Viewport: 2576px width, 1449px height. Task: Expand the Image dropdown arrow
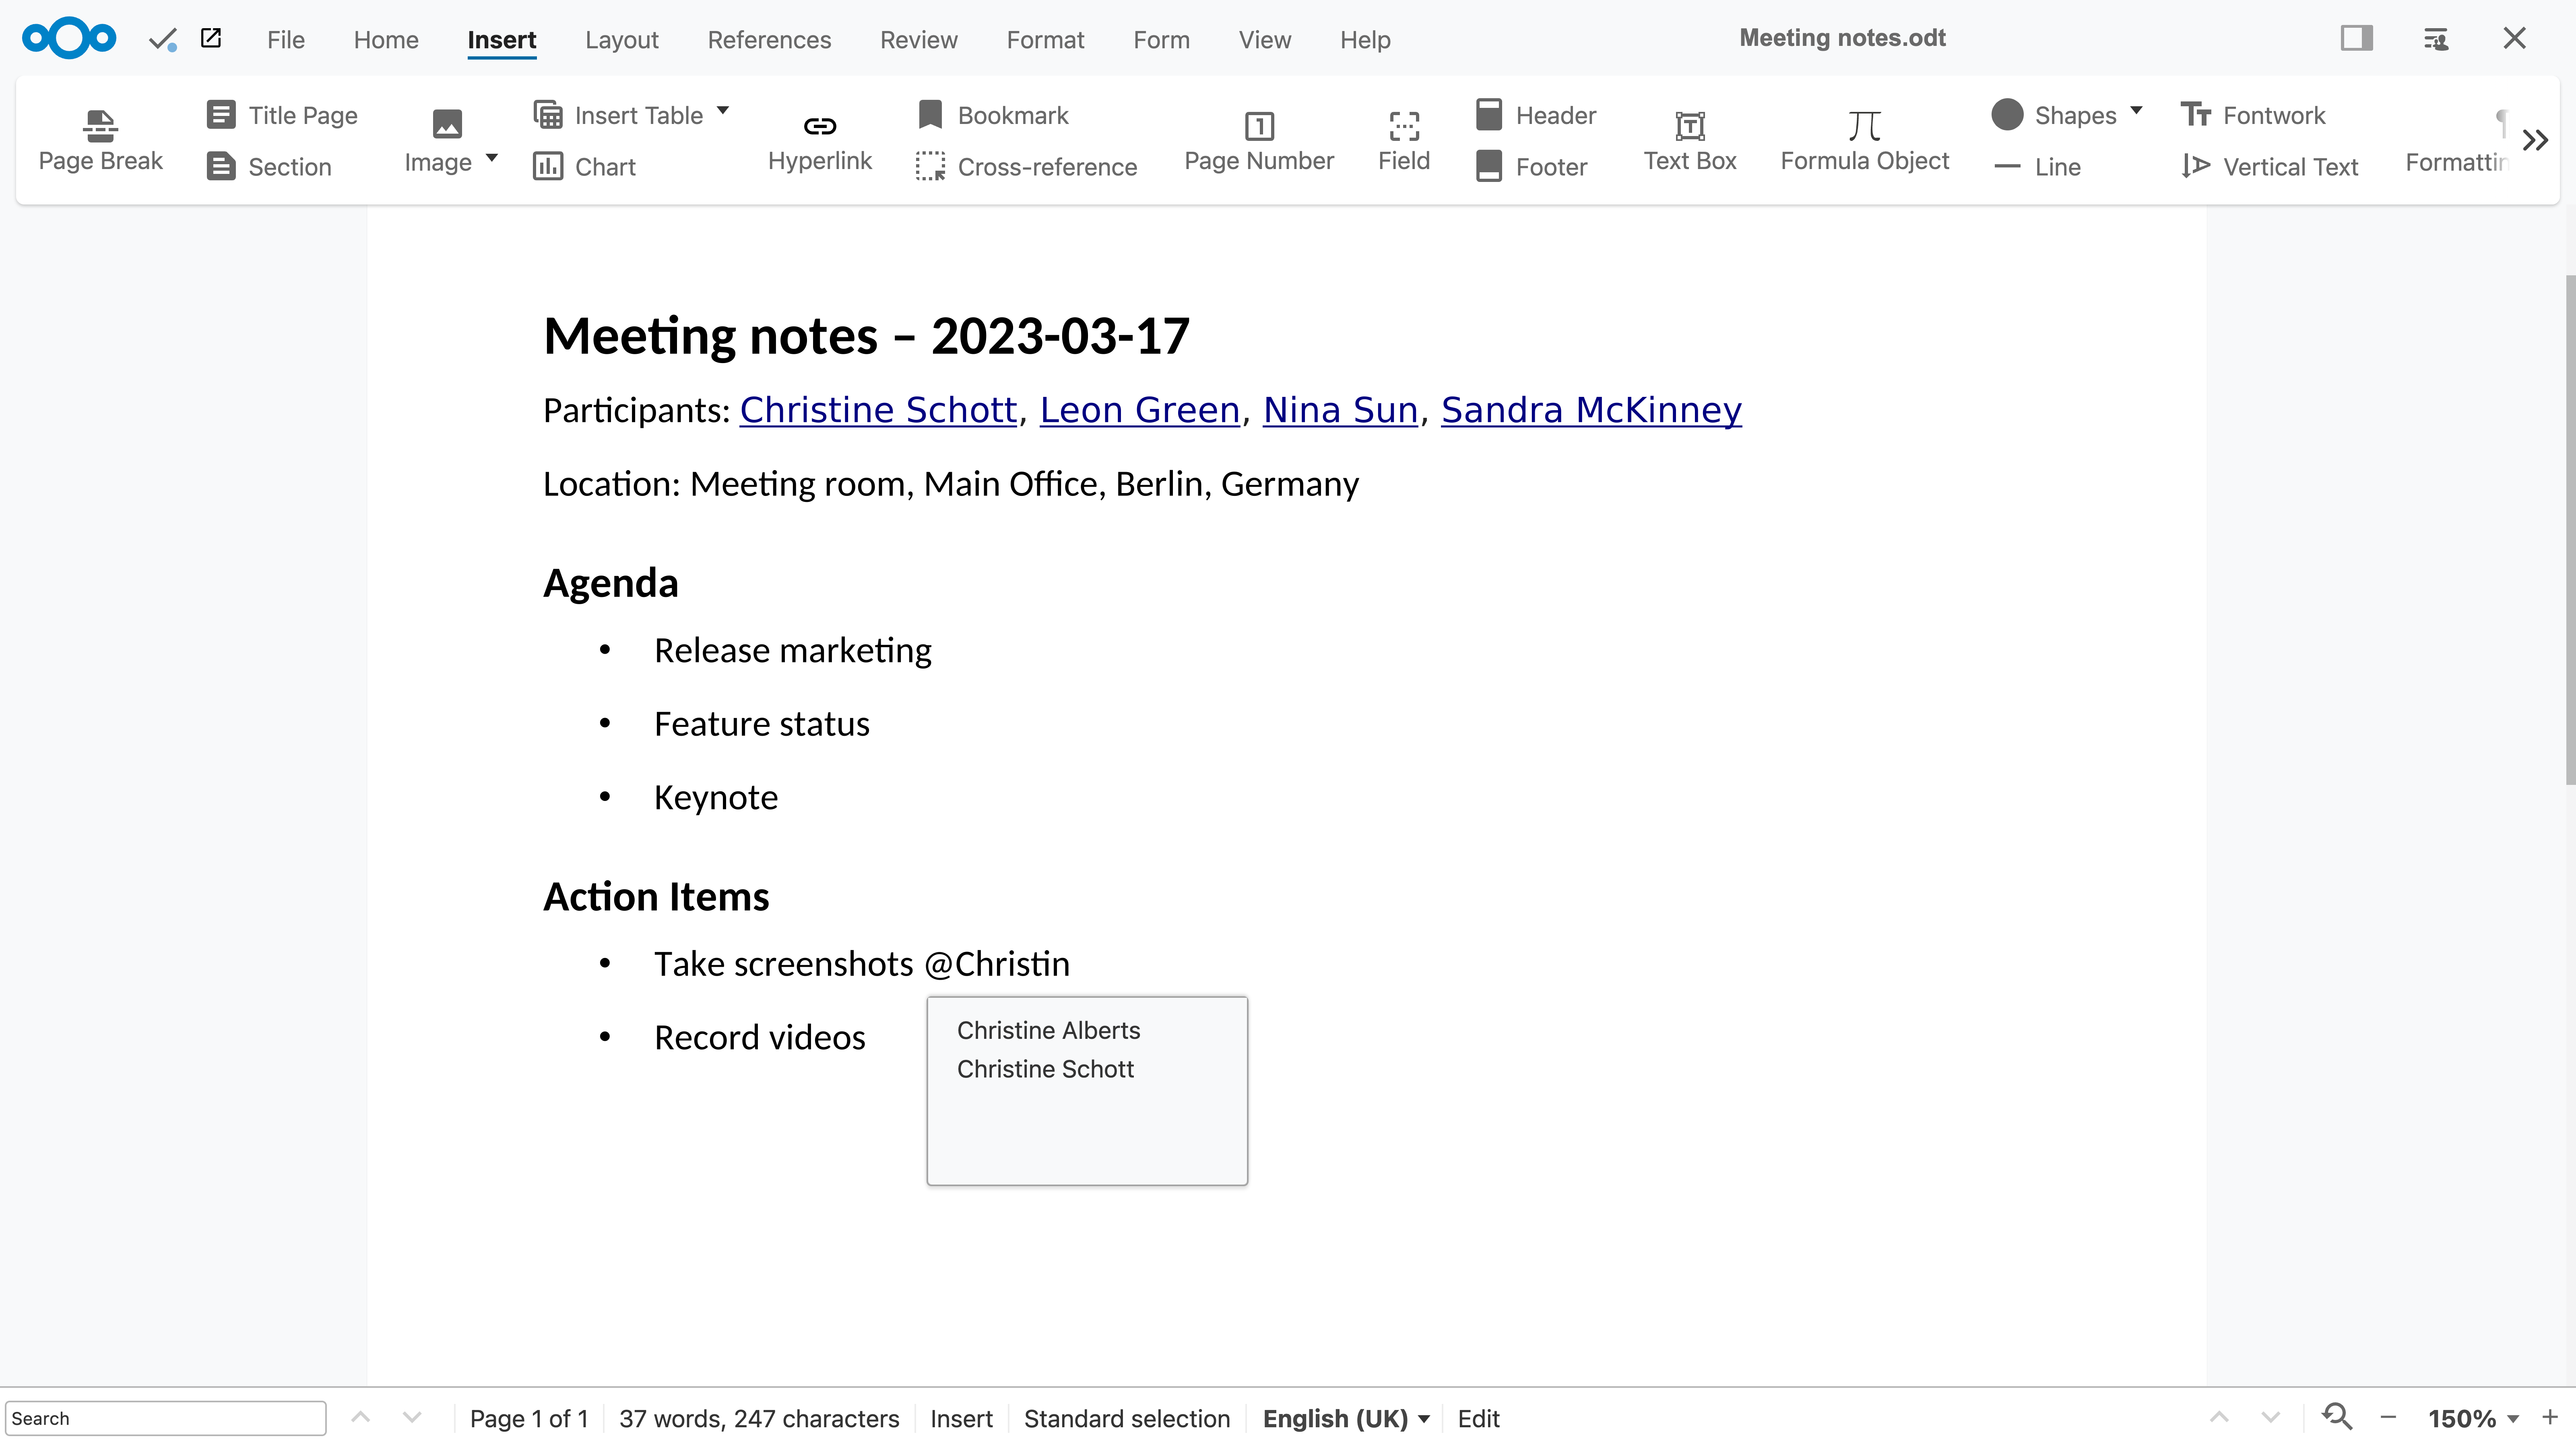pyautogui.click(x=492, y=158)
